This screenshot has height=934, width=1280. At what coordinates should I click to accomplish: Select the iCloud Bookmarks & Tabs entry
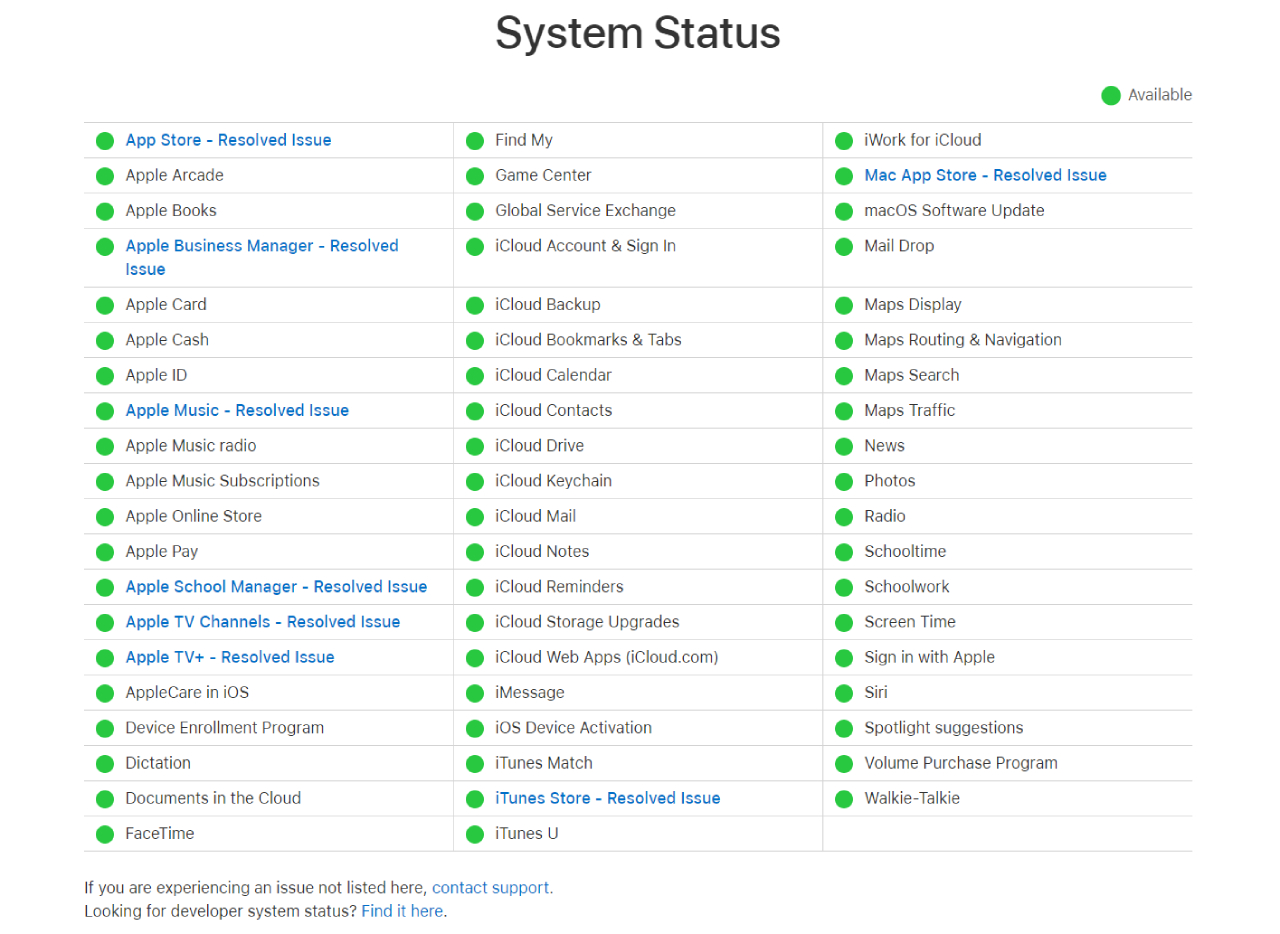coord(588,339)
